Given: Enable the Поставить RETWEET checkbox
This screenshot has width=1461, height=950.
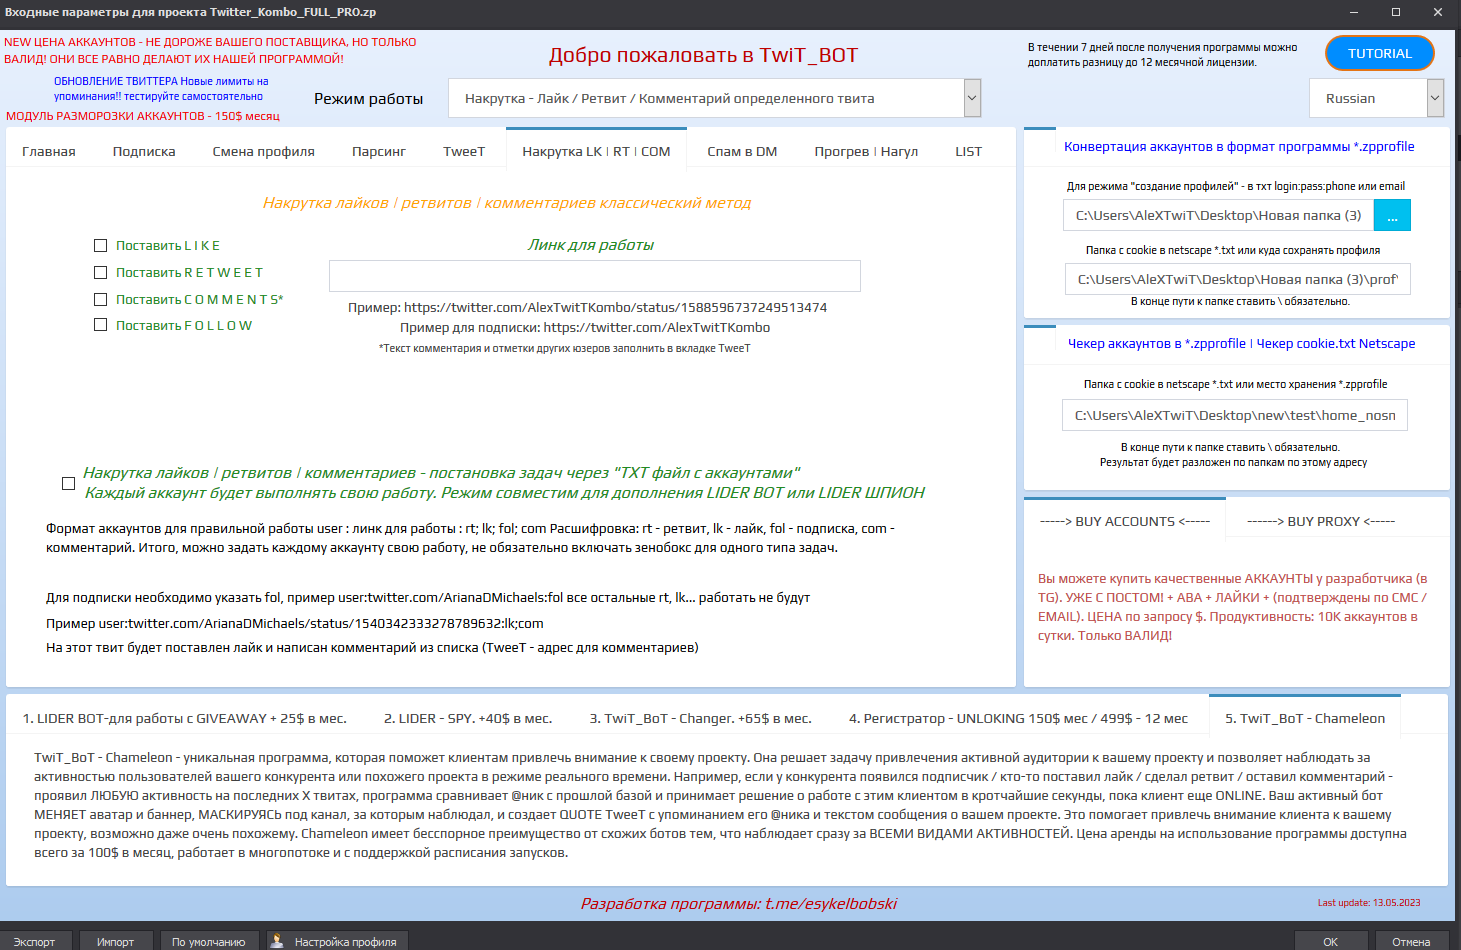Looking at the screenshot, I should (100, 272).
